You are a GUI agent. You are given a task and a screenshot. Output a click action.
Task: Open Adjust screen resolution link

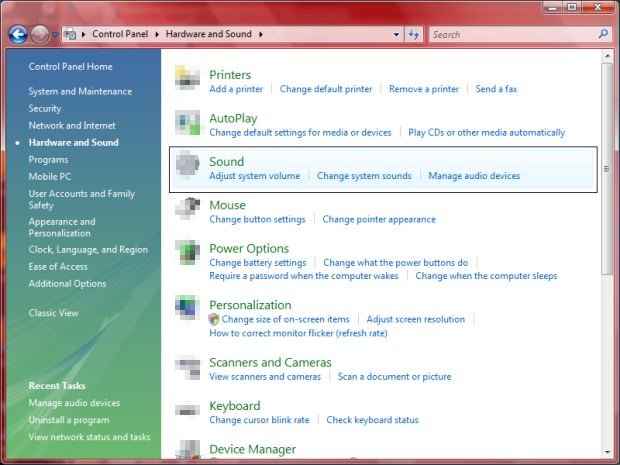coord(415,319)
